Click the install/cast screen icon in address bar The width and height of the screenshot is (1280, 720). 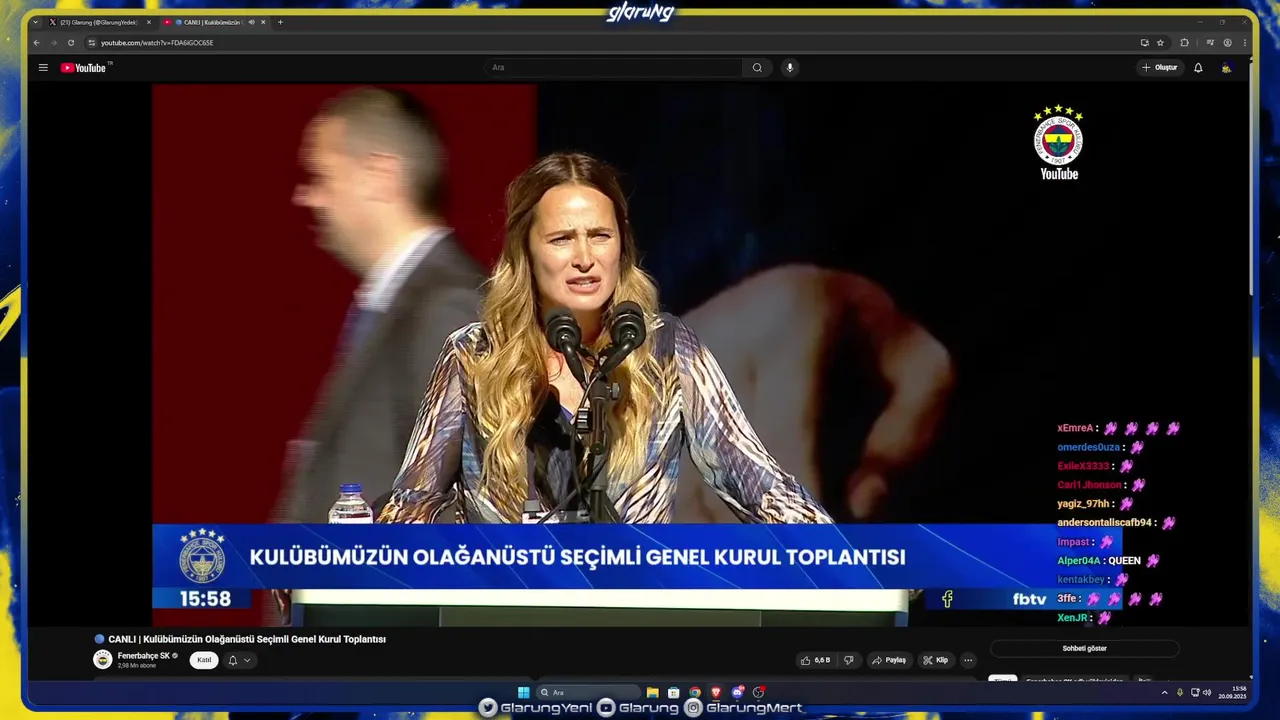point(1144,43)
